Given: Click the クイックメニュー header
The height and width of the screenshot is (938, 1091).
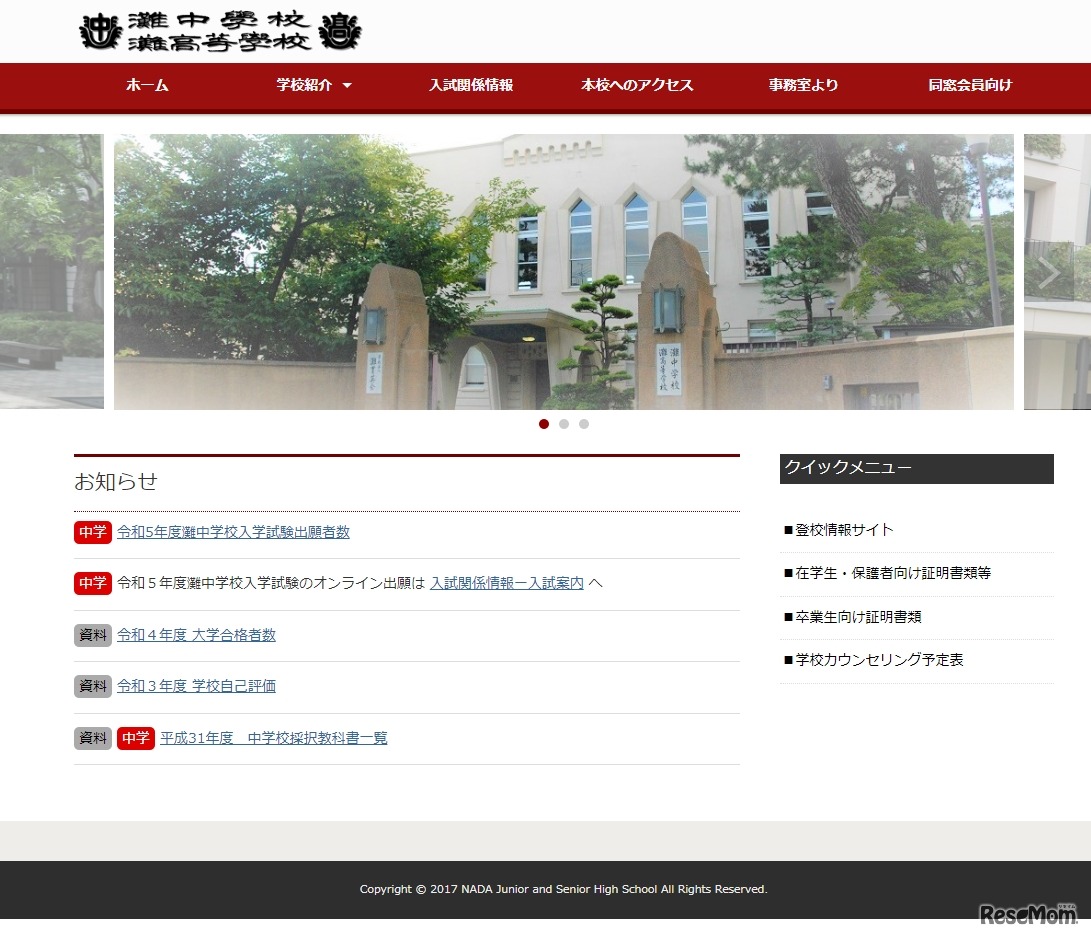Looking at the screenshot, I should click(916, 468).
